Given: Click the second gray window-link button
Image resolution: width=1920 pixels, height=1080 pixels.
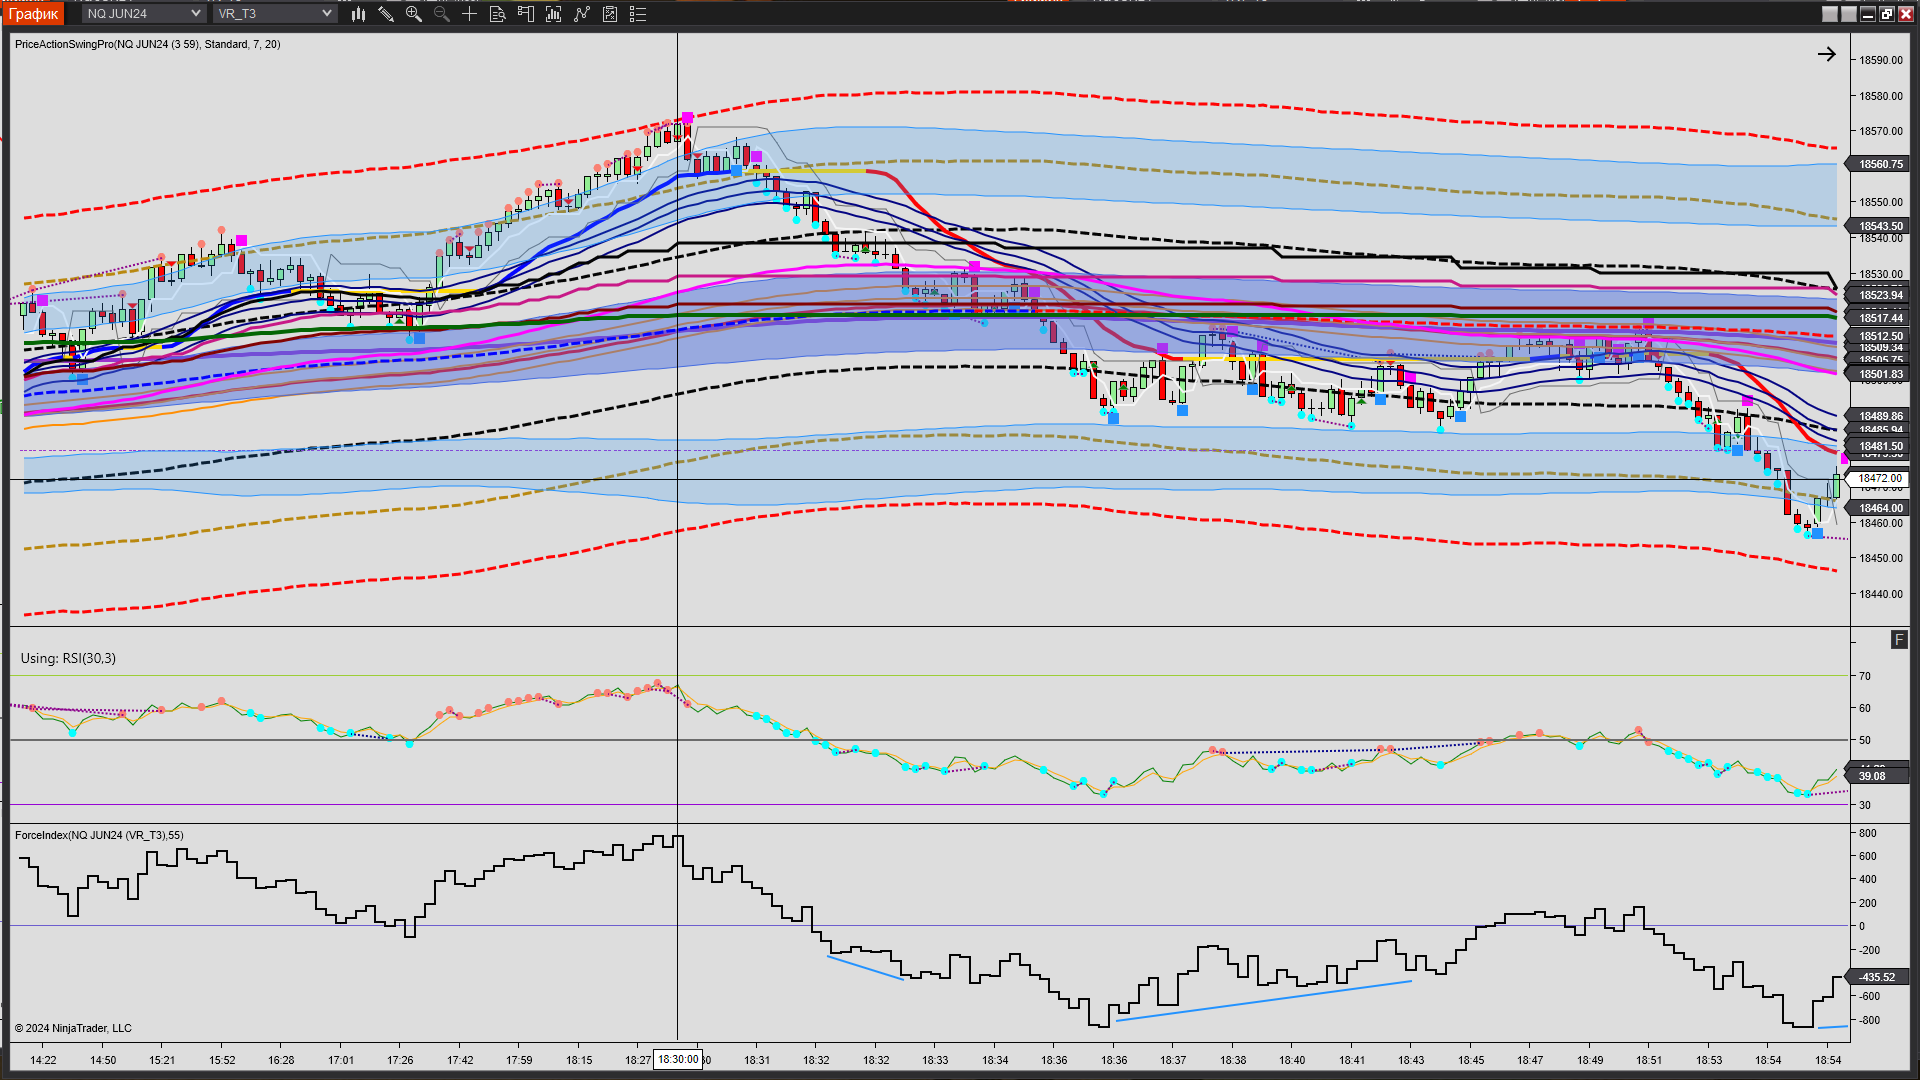Looking at the screenshot, I should 1848,14.
